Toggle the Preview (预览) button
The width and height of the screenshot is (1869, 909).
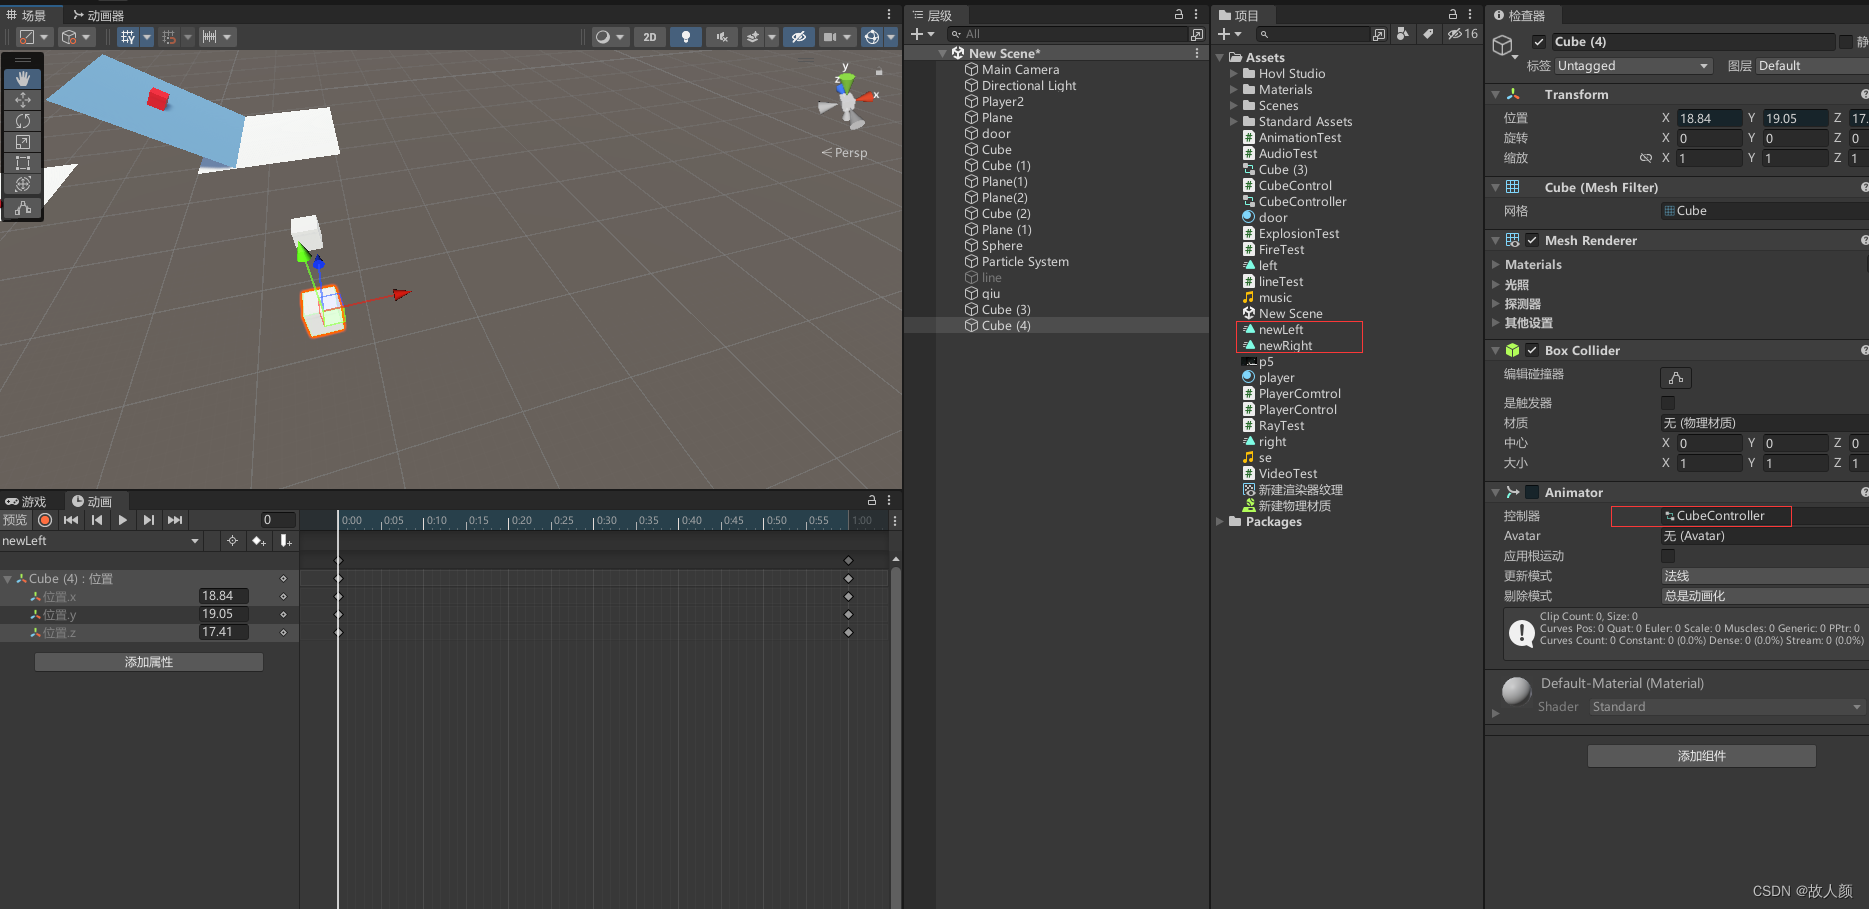point(15,520)
